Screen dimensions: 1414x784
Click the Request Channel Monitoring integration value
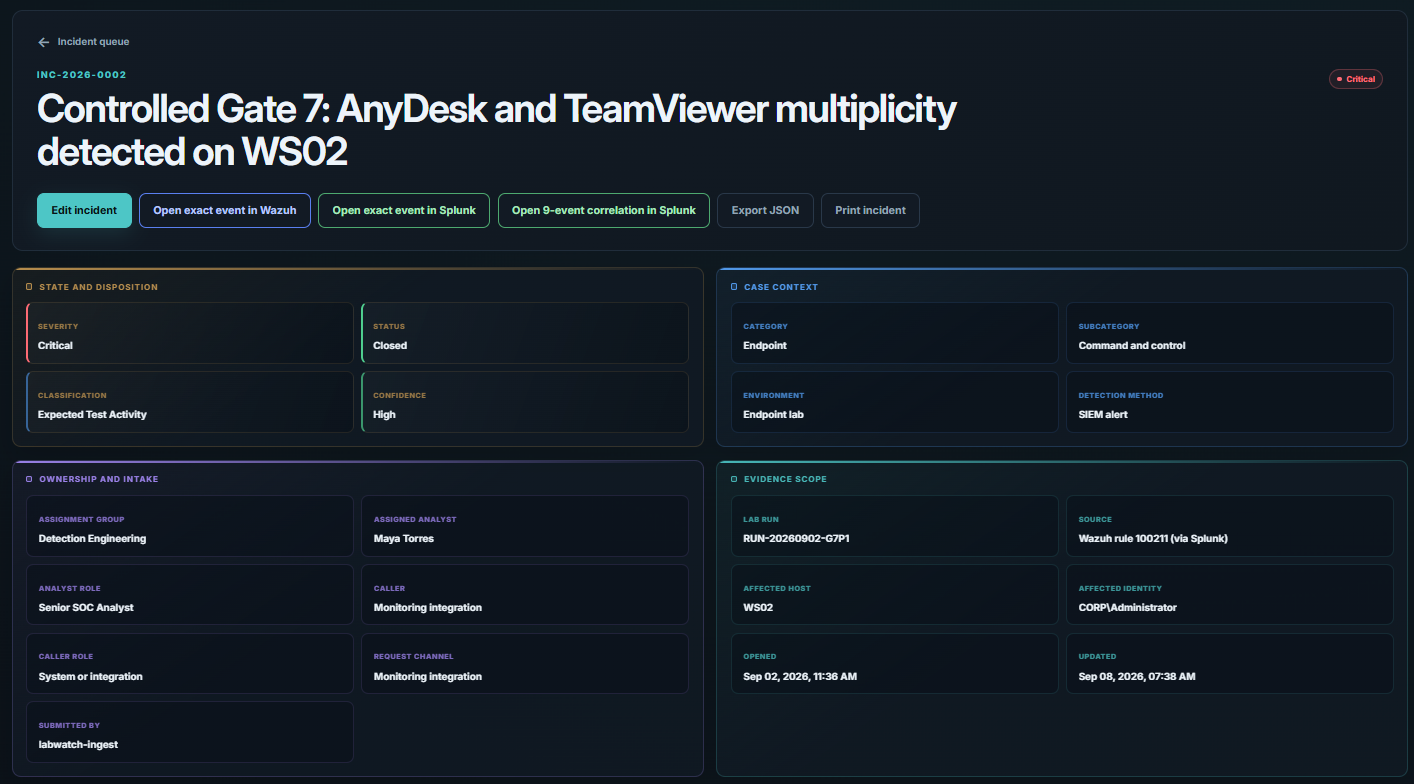(428, 676)
